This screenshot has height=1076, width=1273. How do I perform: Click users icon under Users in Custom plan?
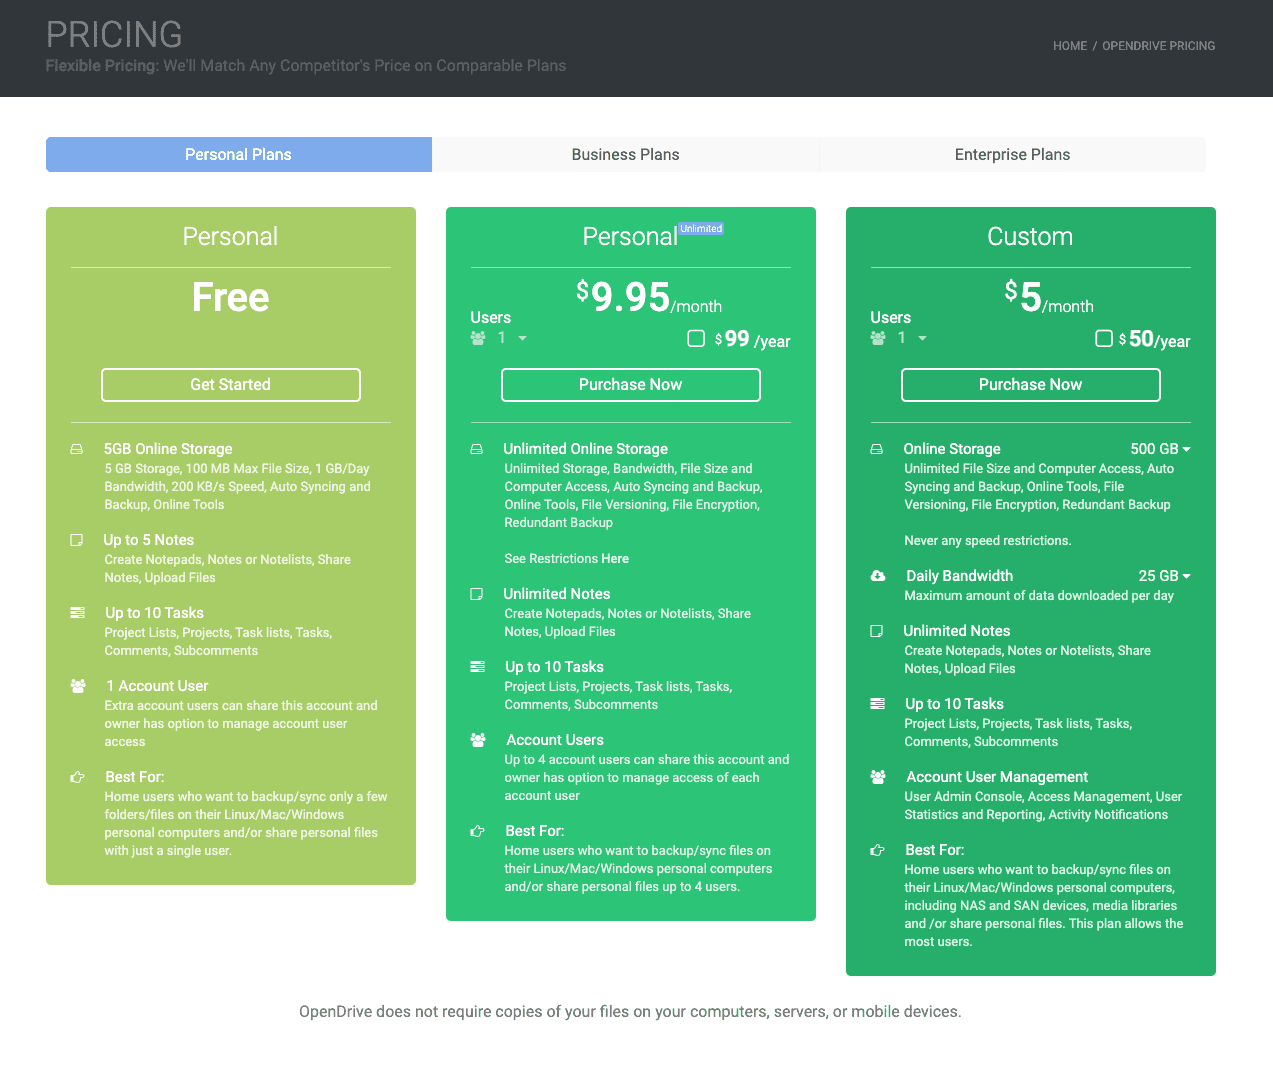pyautogui.click(x=878, y=338)
